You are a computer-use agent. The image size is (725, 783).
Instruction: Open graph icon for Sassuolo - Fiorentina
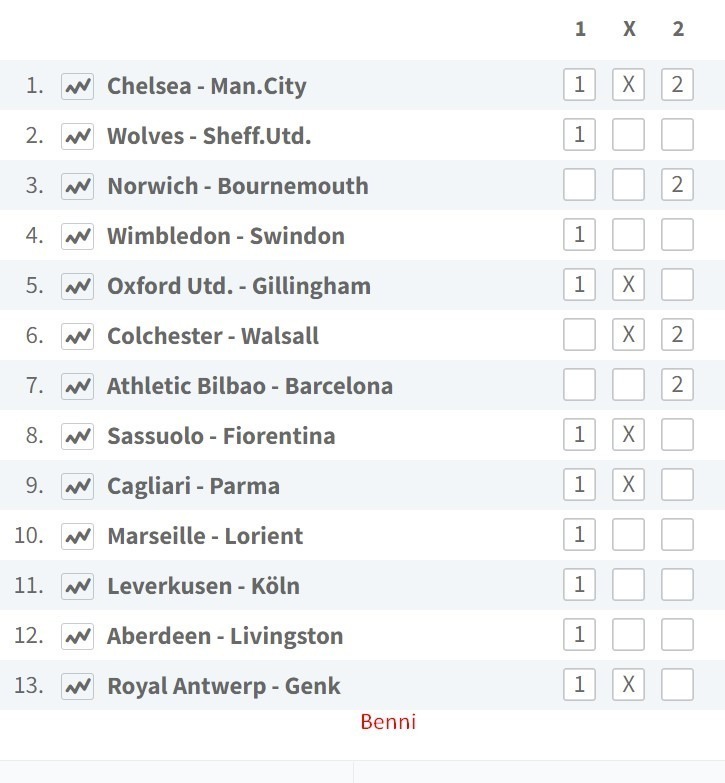[77, 436]
